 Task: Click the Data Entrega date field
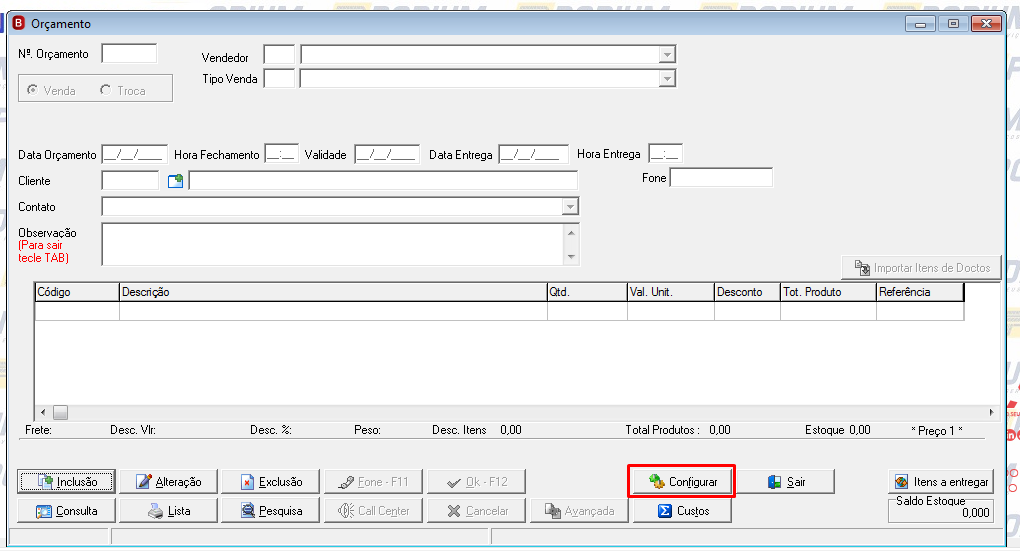(533, 154)
